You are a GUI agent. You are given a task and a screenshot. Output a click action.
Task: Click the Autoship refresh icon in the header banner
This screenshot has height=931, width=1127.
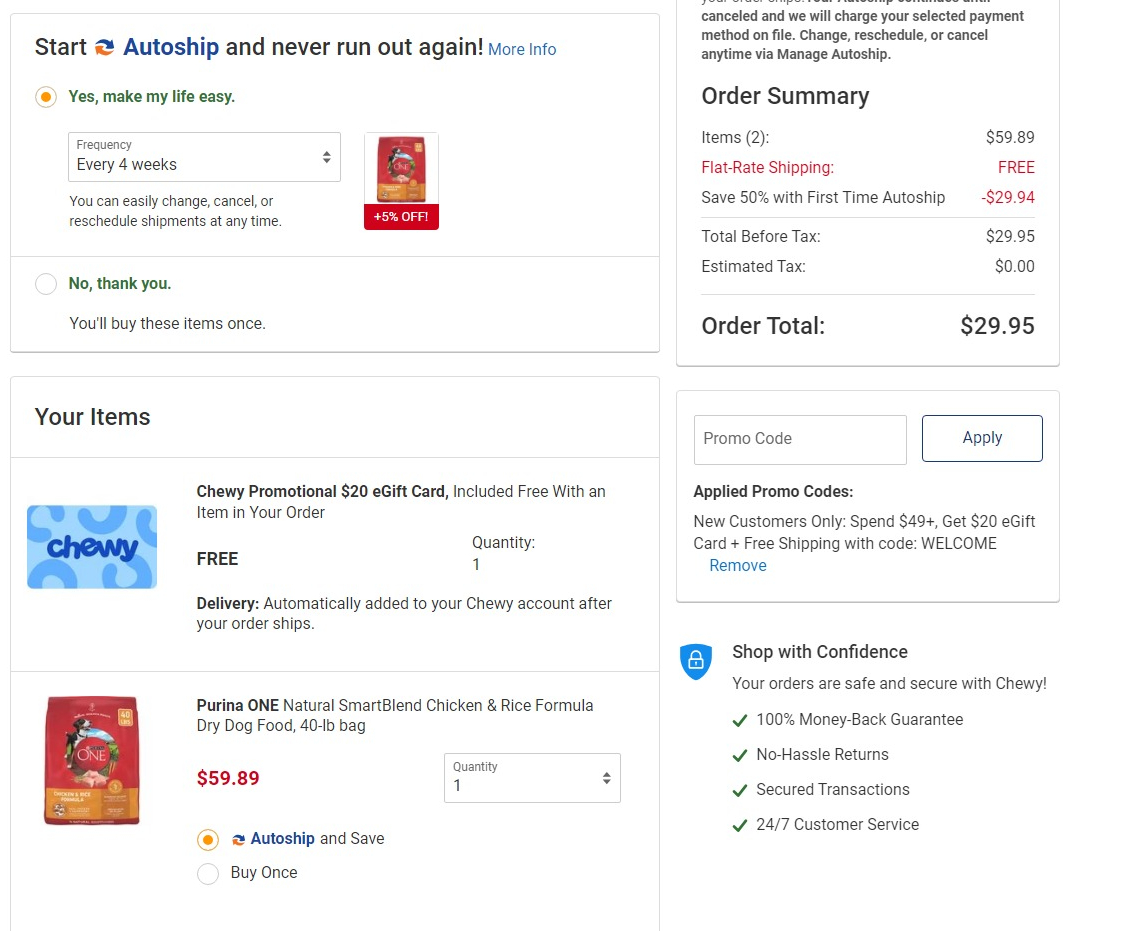[x=104, y=46]
